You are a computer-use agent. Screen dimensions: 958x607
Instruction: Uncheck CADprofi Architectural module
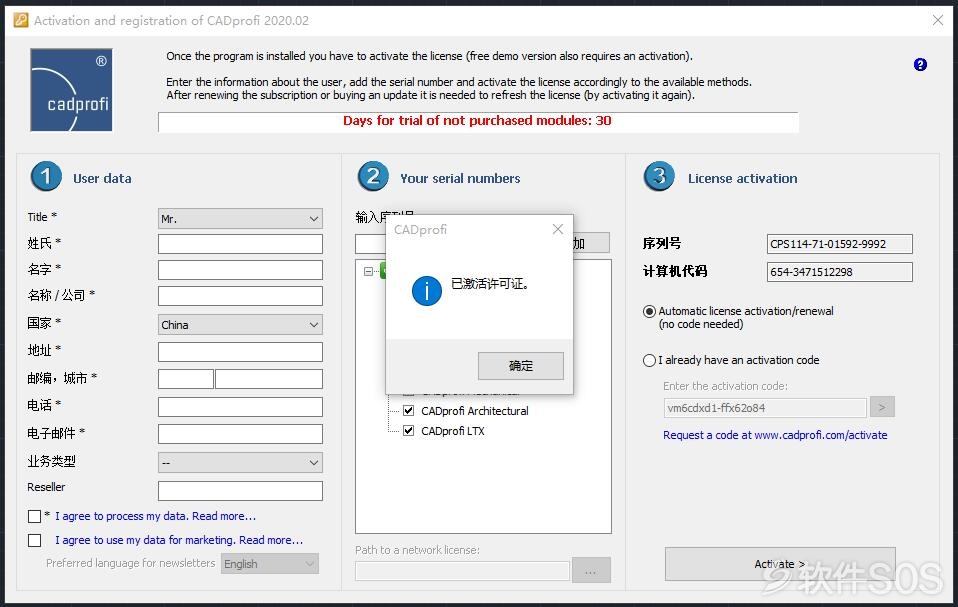[409, 410]
